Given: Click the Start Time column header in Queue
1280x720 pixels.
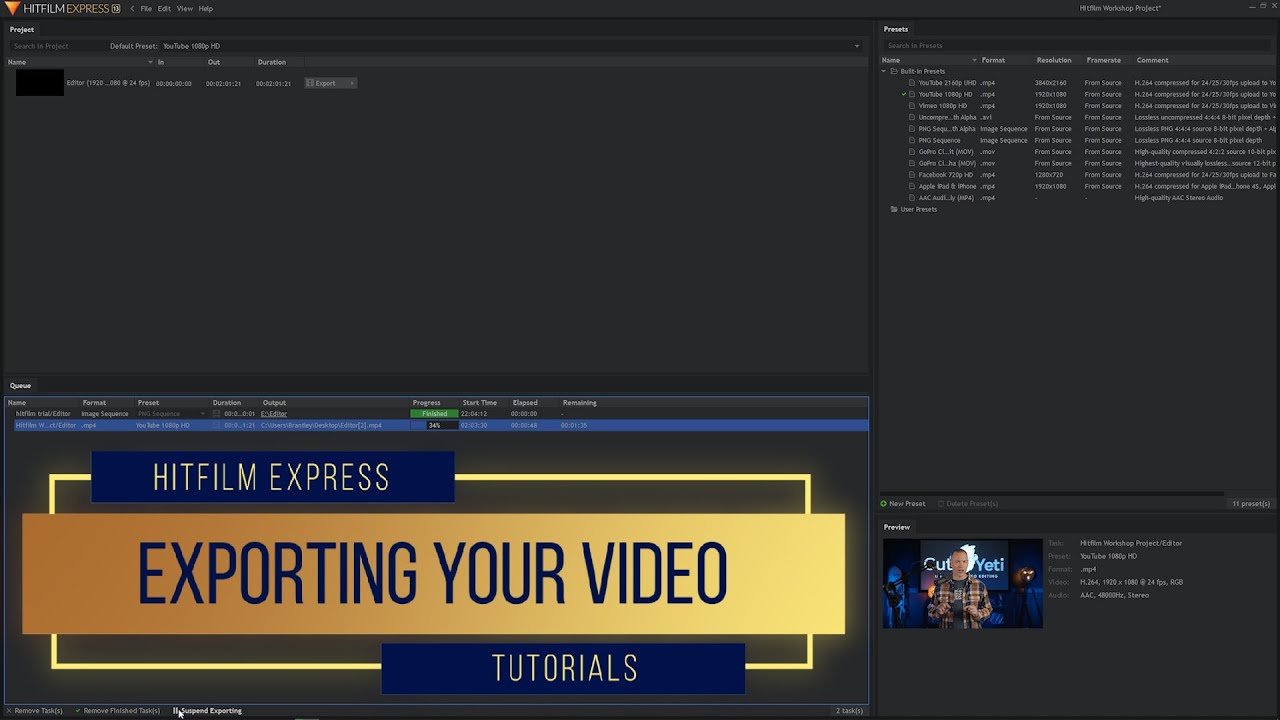Looking at the screenshot, I should coord(479,403).
